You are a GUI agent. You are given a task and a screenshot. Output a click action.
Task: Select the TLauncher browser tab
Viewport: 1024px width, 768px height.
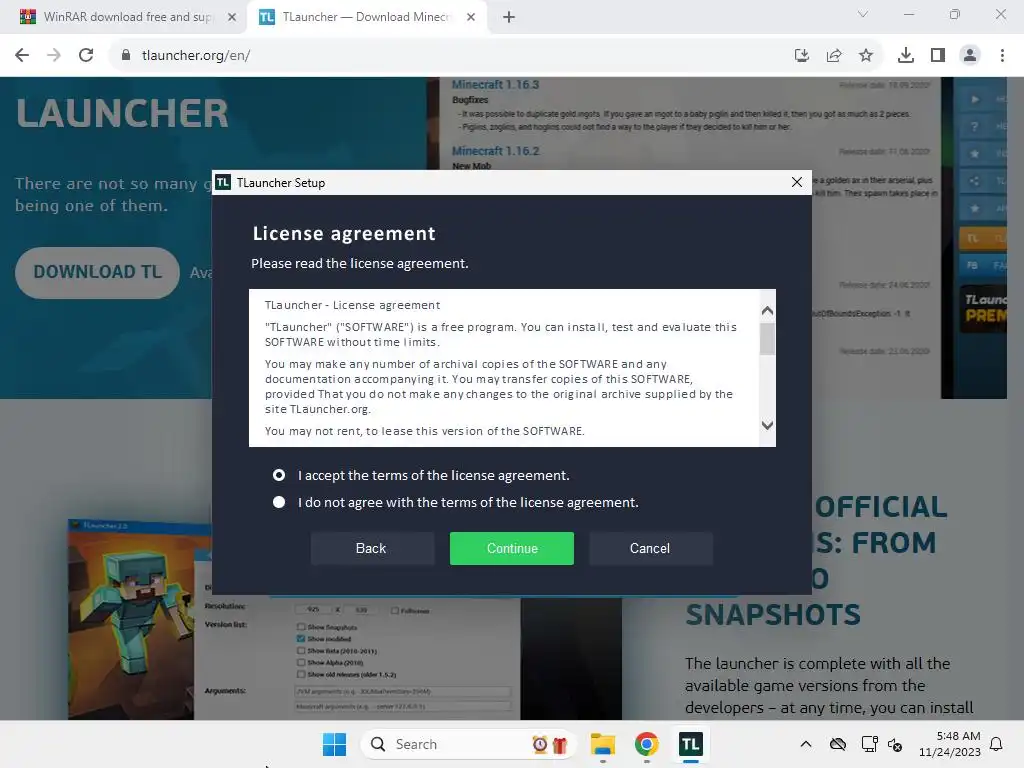366,17
